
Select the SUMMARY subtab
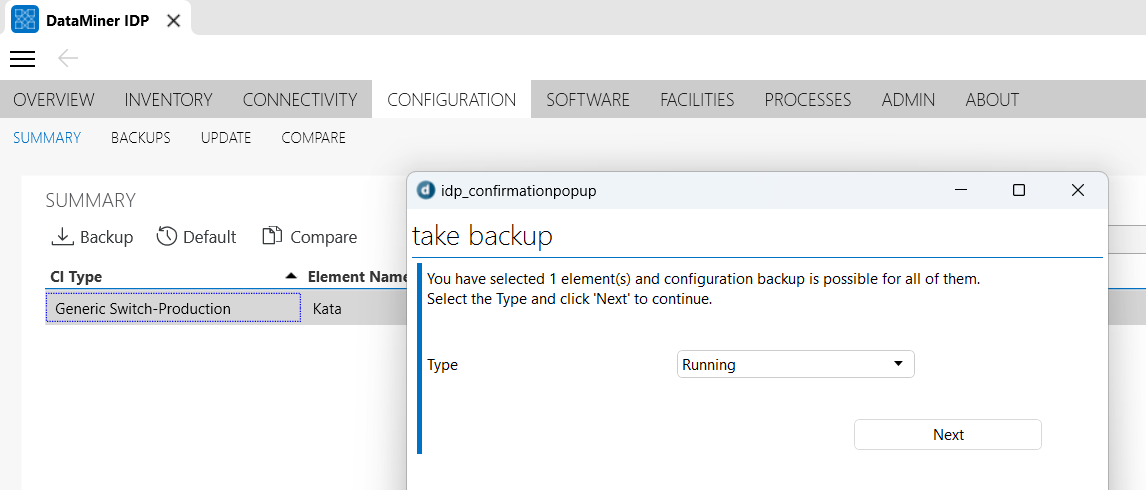[47, 137]
